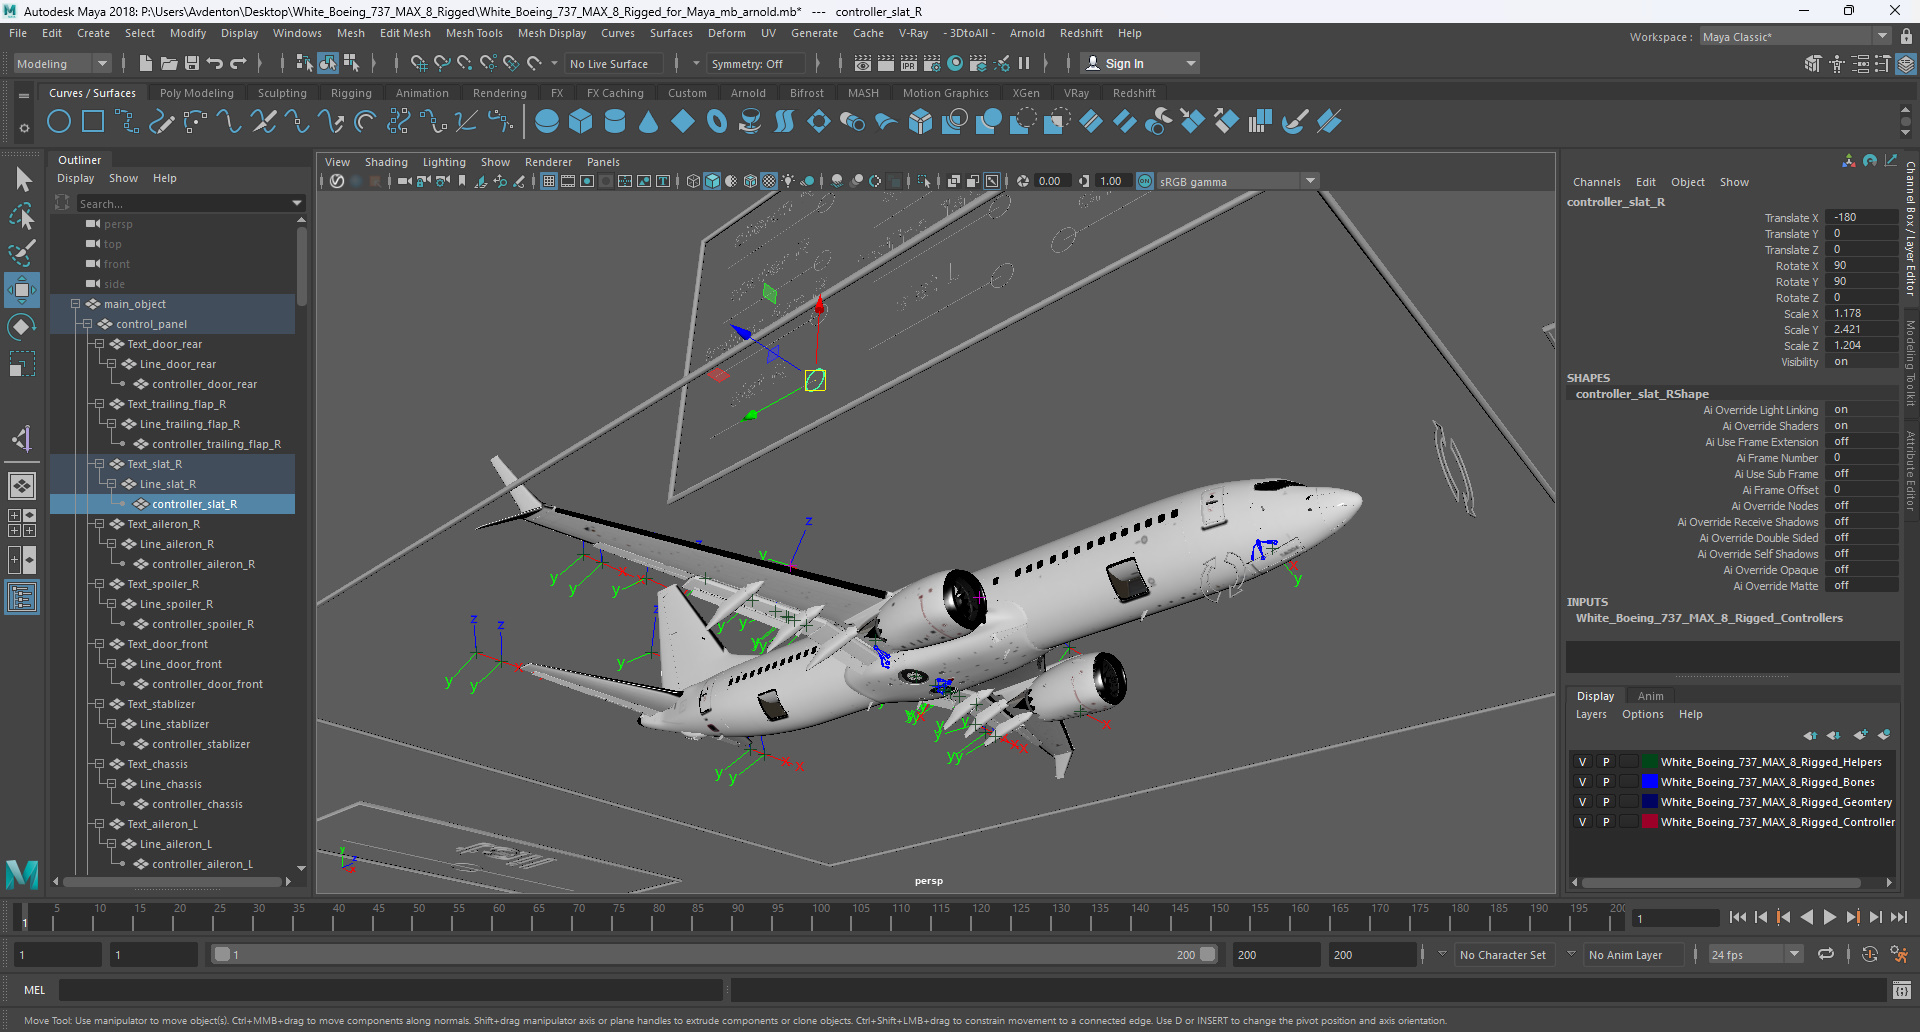Collapse the Text_slat_R tree node
The image size is (1920, 1032).
click(99, 464)
